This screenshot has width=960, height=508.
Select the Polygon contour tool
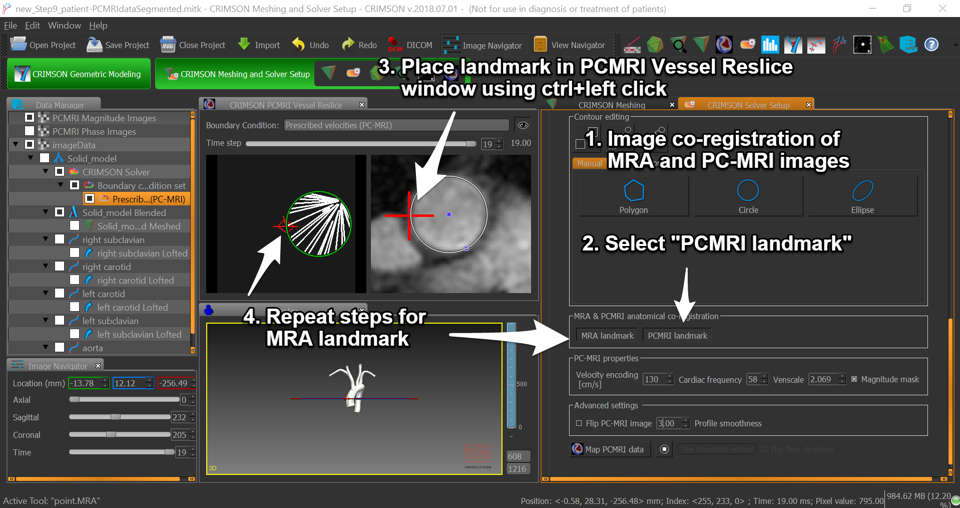click(633, 196)
